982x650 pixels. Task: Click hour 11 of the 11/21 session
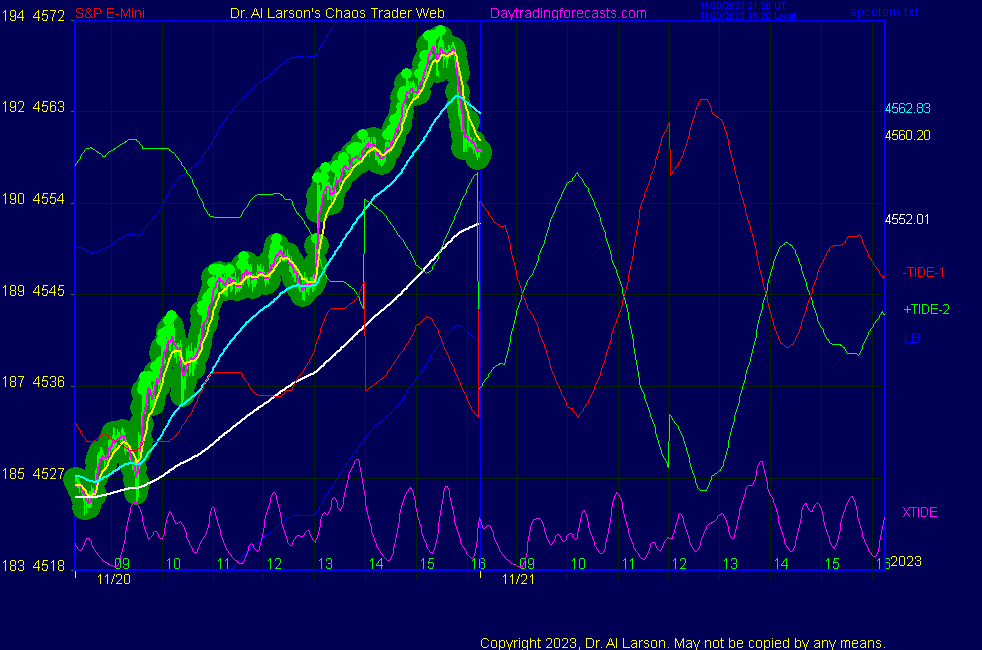[x=629, y=564]
